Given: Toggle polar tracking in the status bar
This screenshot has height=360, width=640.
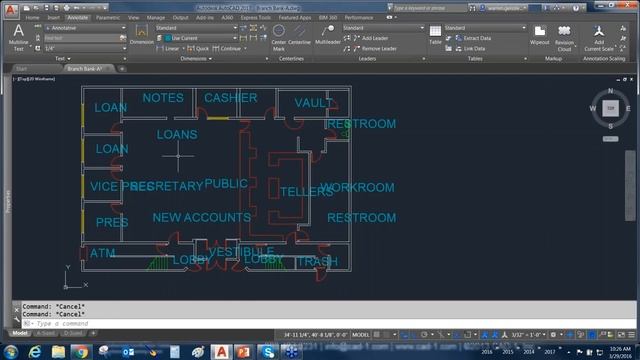Looking at the screenshot, I should [x=424, y=335].
